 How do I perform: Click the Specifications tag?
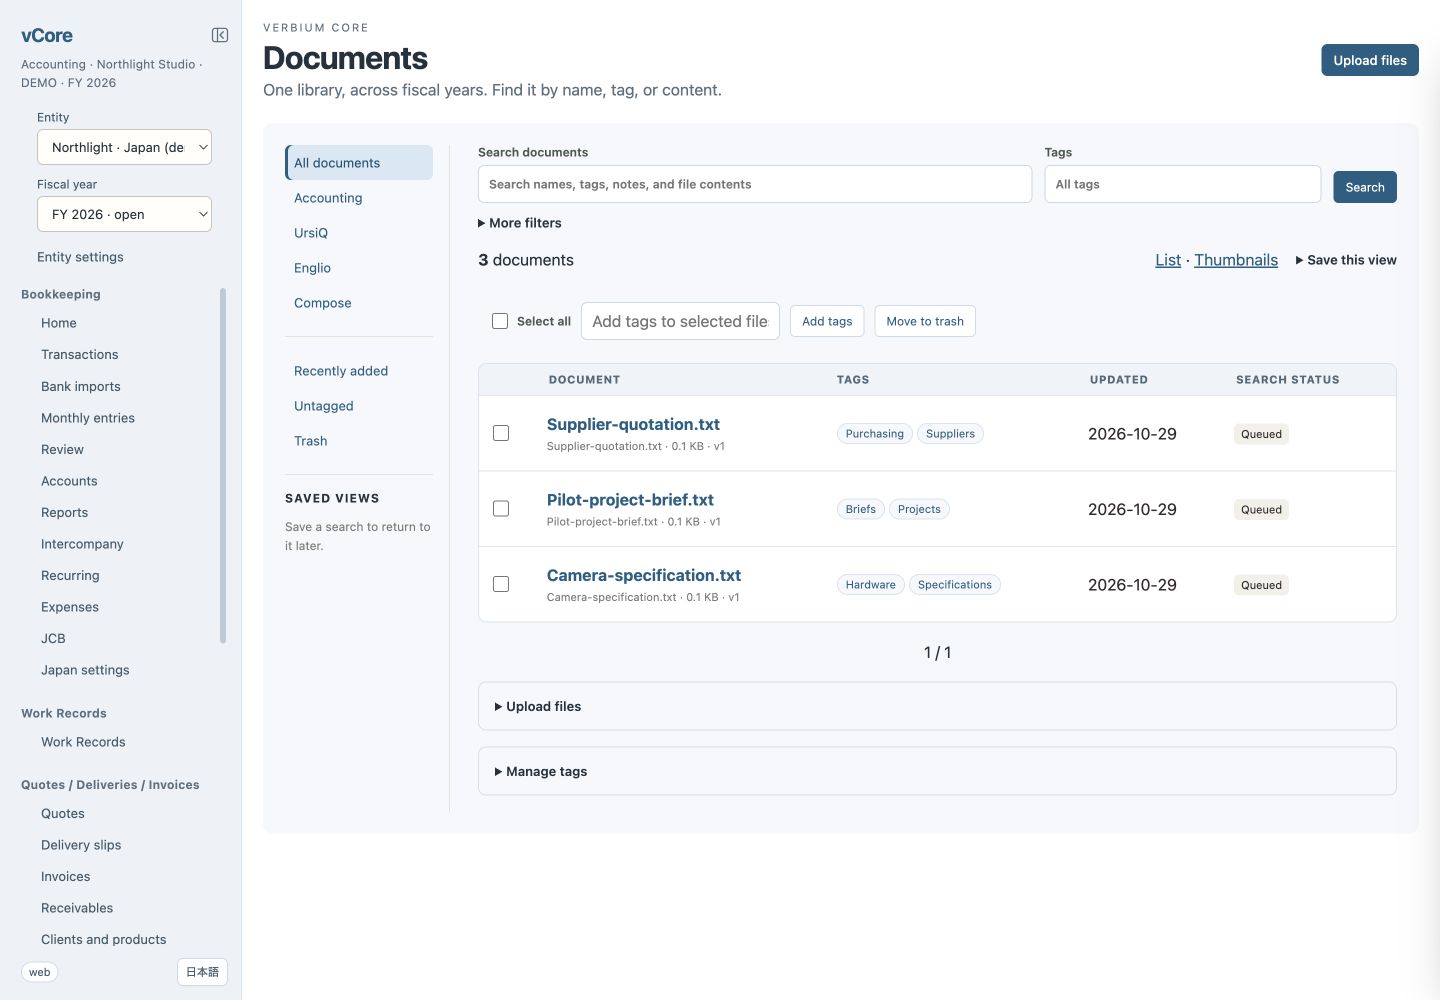tap(955, 585)
